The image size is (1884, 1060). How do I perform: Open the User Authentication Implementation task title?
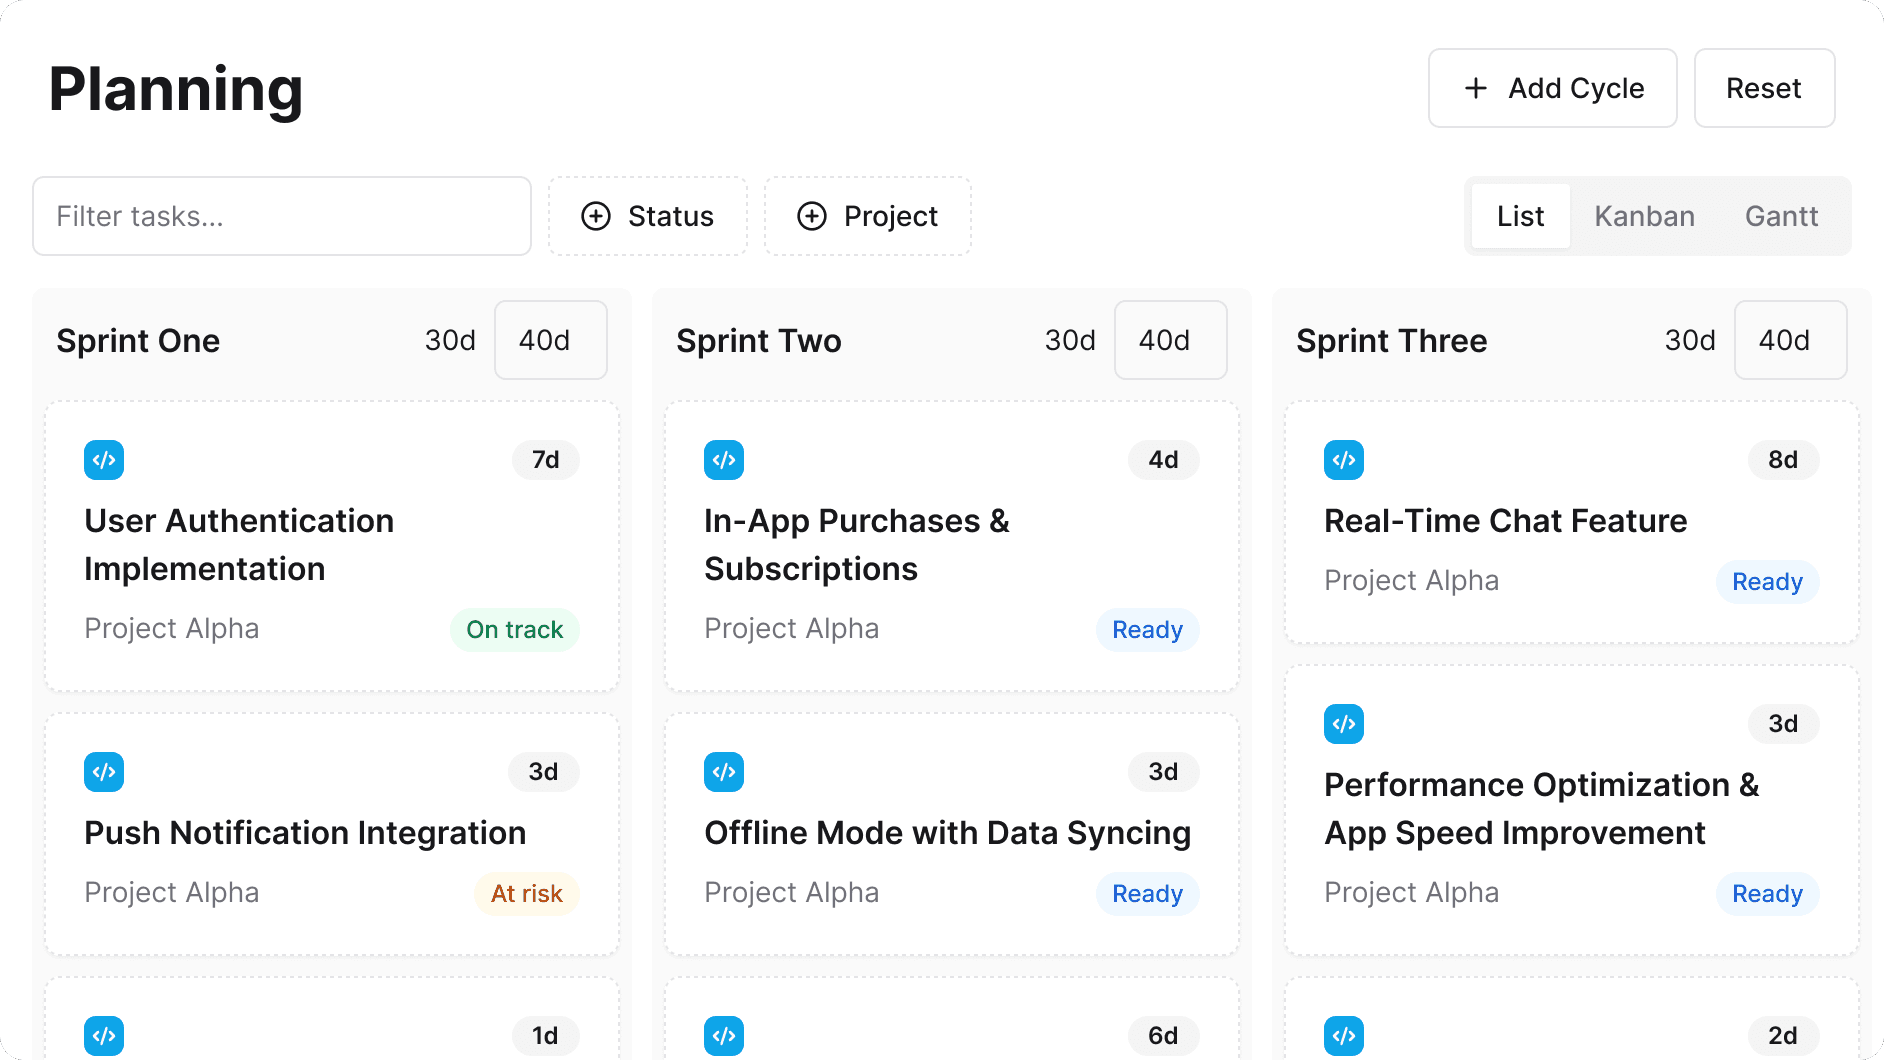pos(239,545)
